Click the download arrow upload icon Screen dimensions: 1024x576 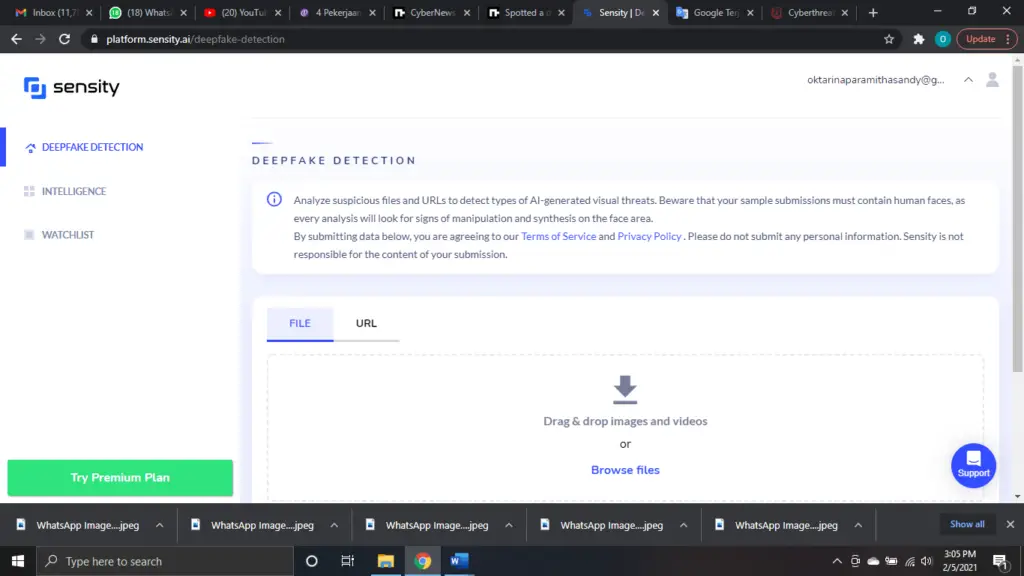click(625, 389)
